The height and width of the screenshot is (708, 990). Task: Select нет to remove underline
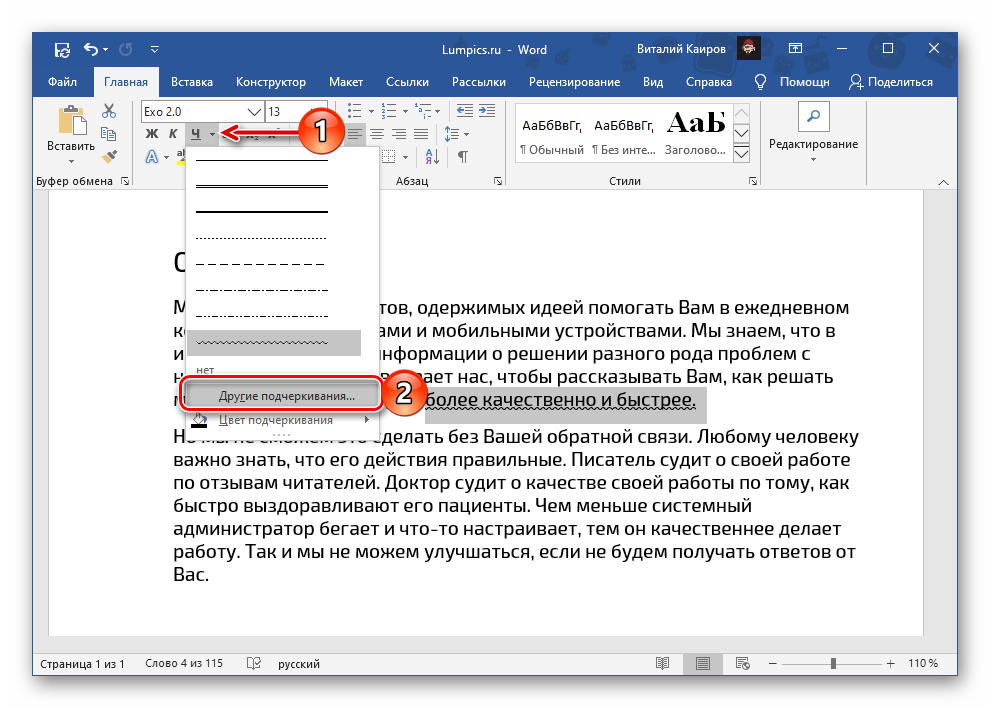205,370
